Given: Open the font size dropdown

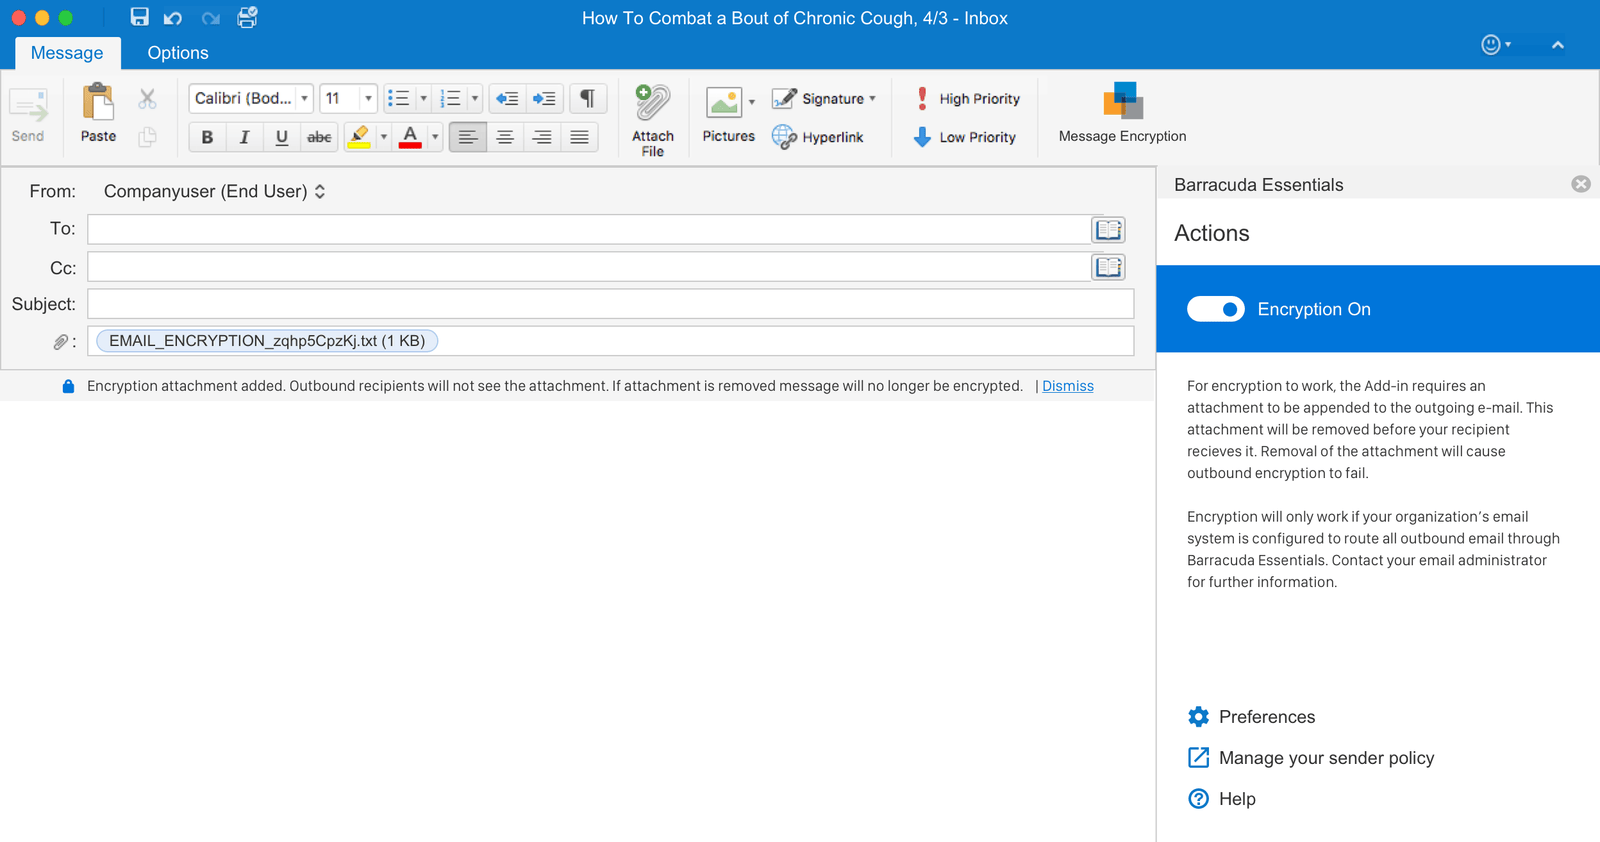Looking at the screenshot, I should pos(368,98).
